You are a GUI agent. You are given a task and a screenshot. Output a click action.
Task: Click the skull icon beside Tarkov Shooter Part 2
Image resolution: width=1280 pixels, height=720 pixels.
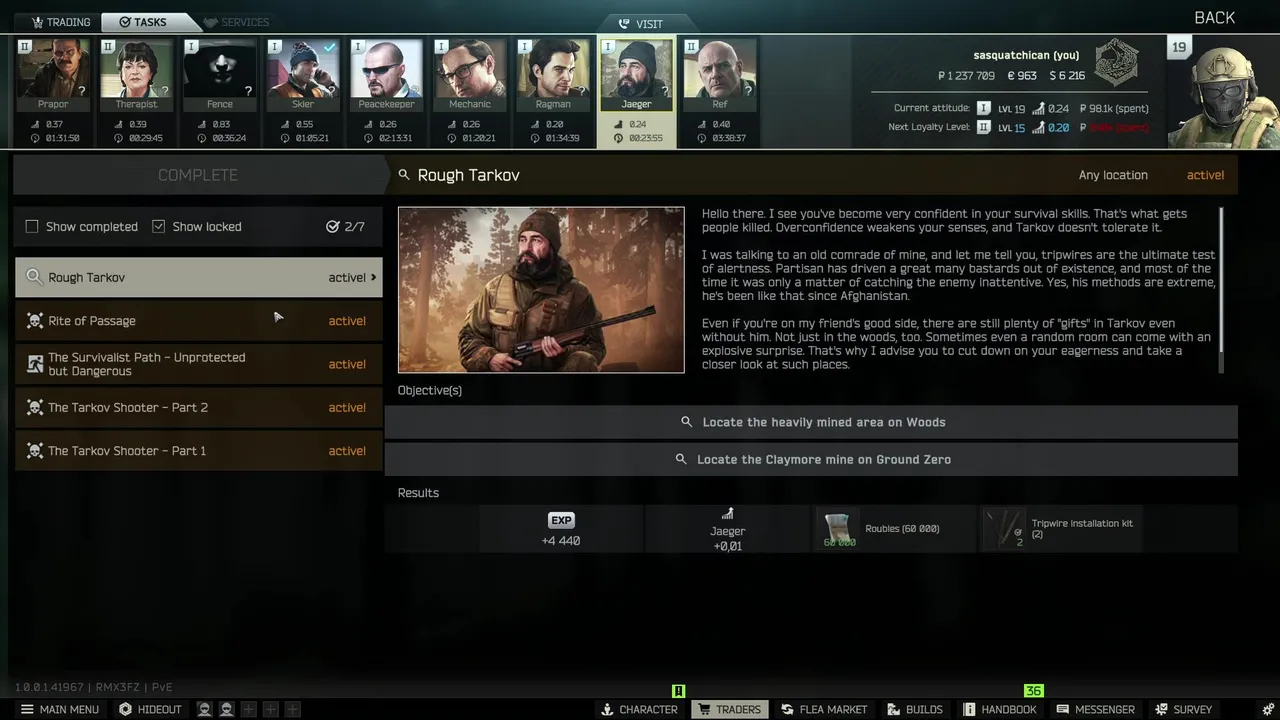point(35,407)
